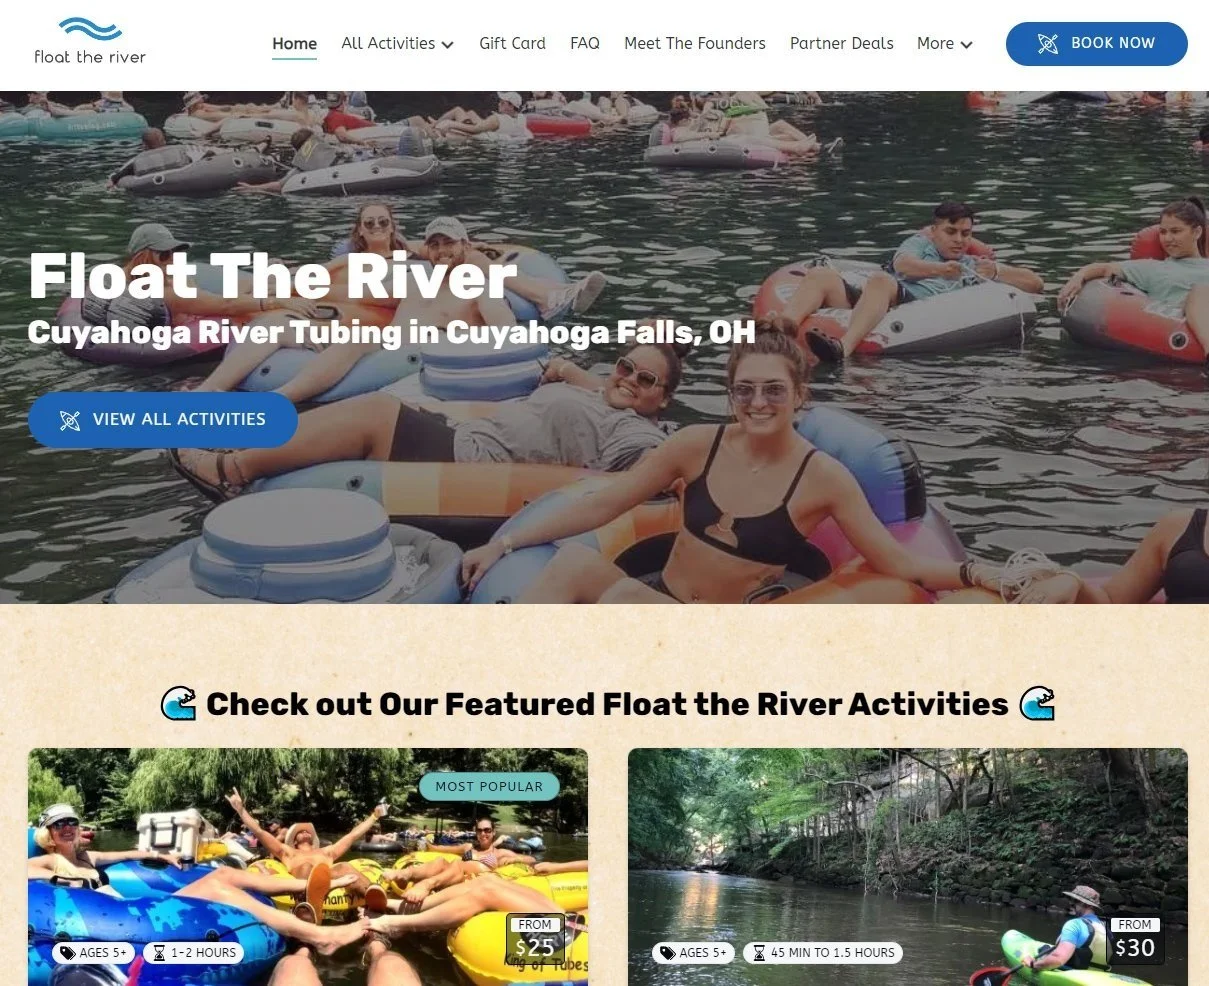Open the FAQ page

point(585,44)
